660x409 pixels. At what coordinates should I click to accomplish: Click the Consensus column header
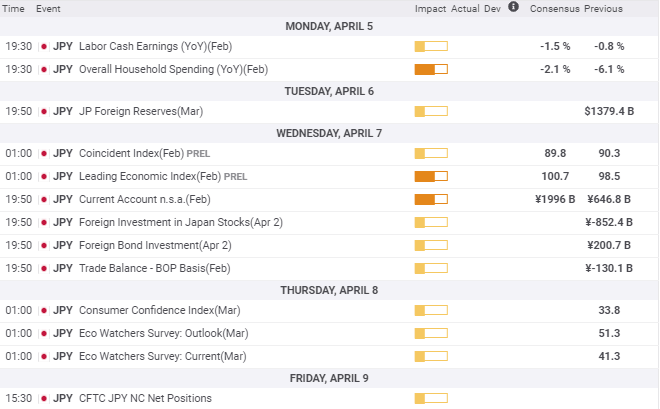tap(554, 9)
